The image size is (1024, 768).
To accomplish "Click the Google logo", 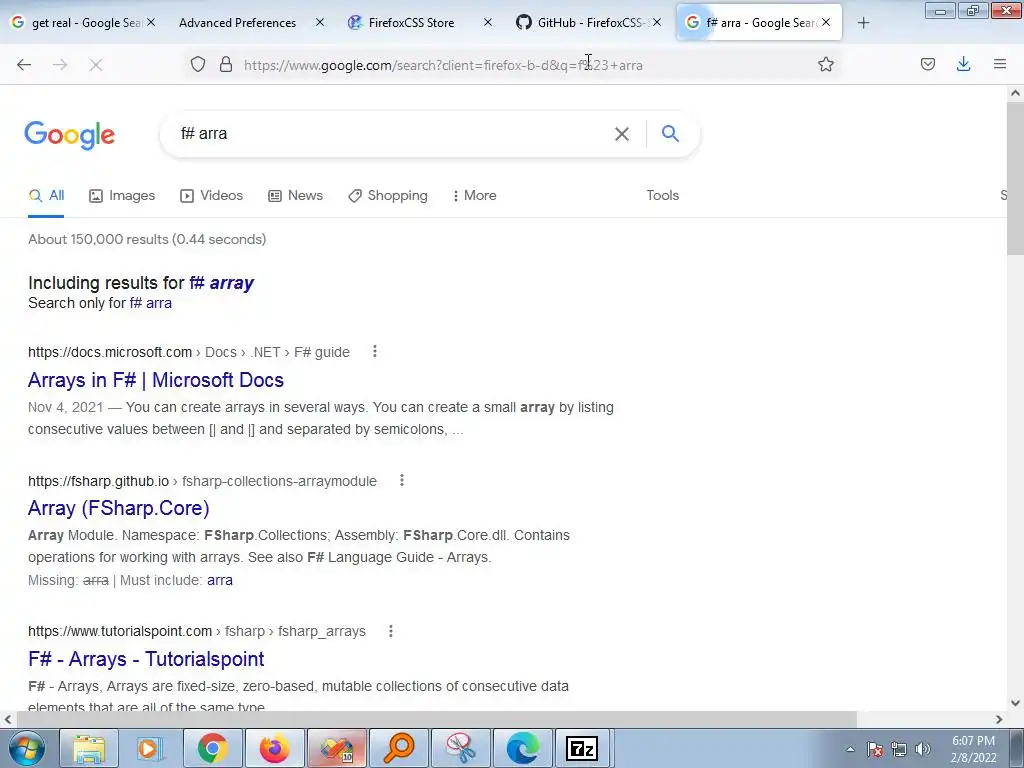I will pos(70,135).
